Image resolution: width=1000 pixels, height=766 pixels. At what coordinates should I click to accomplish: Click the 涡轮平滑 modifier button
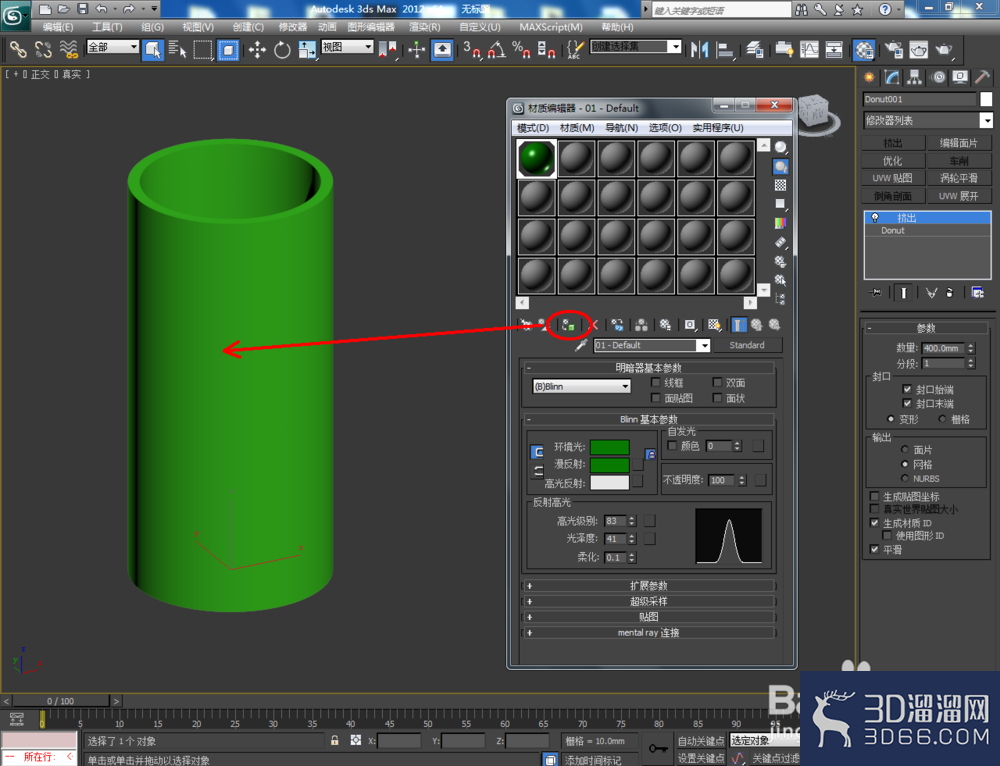click(x=959, y=178)
